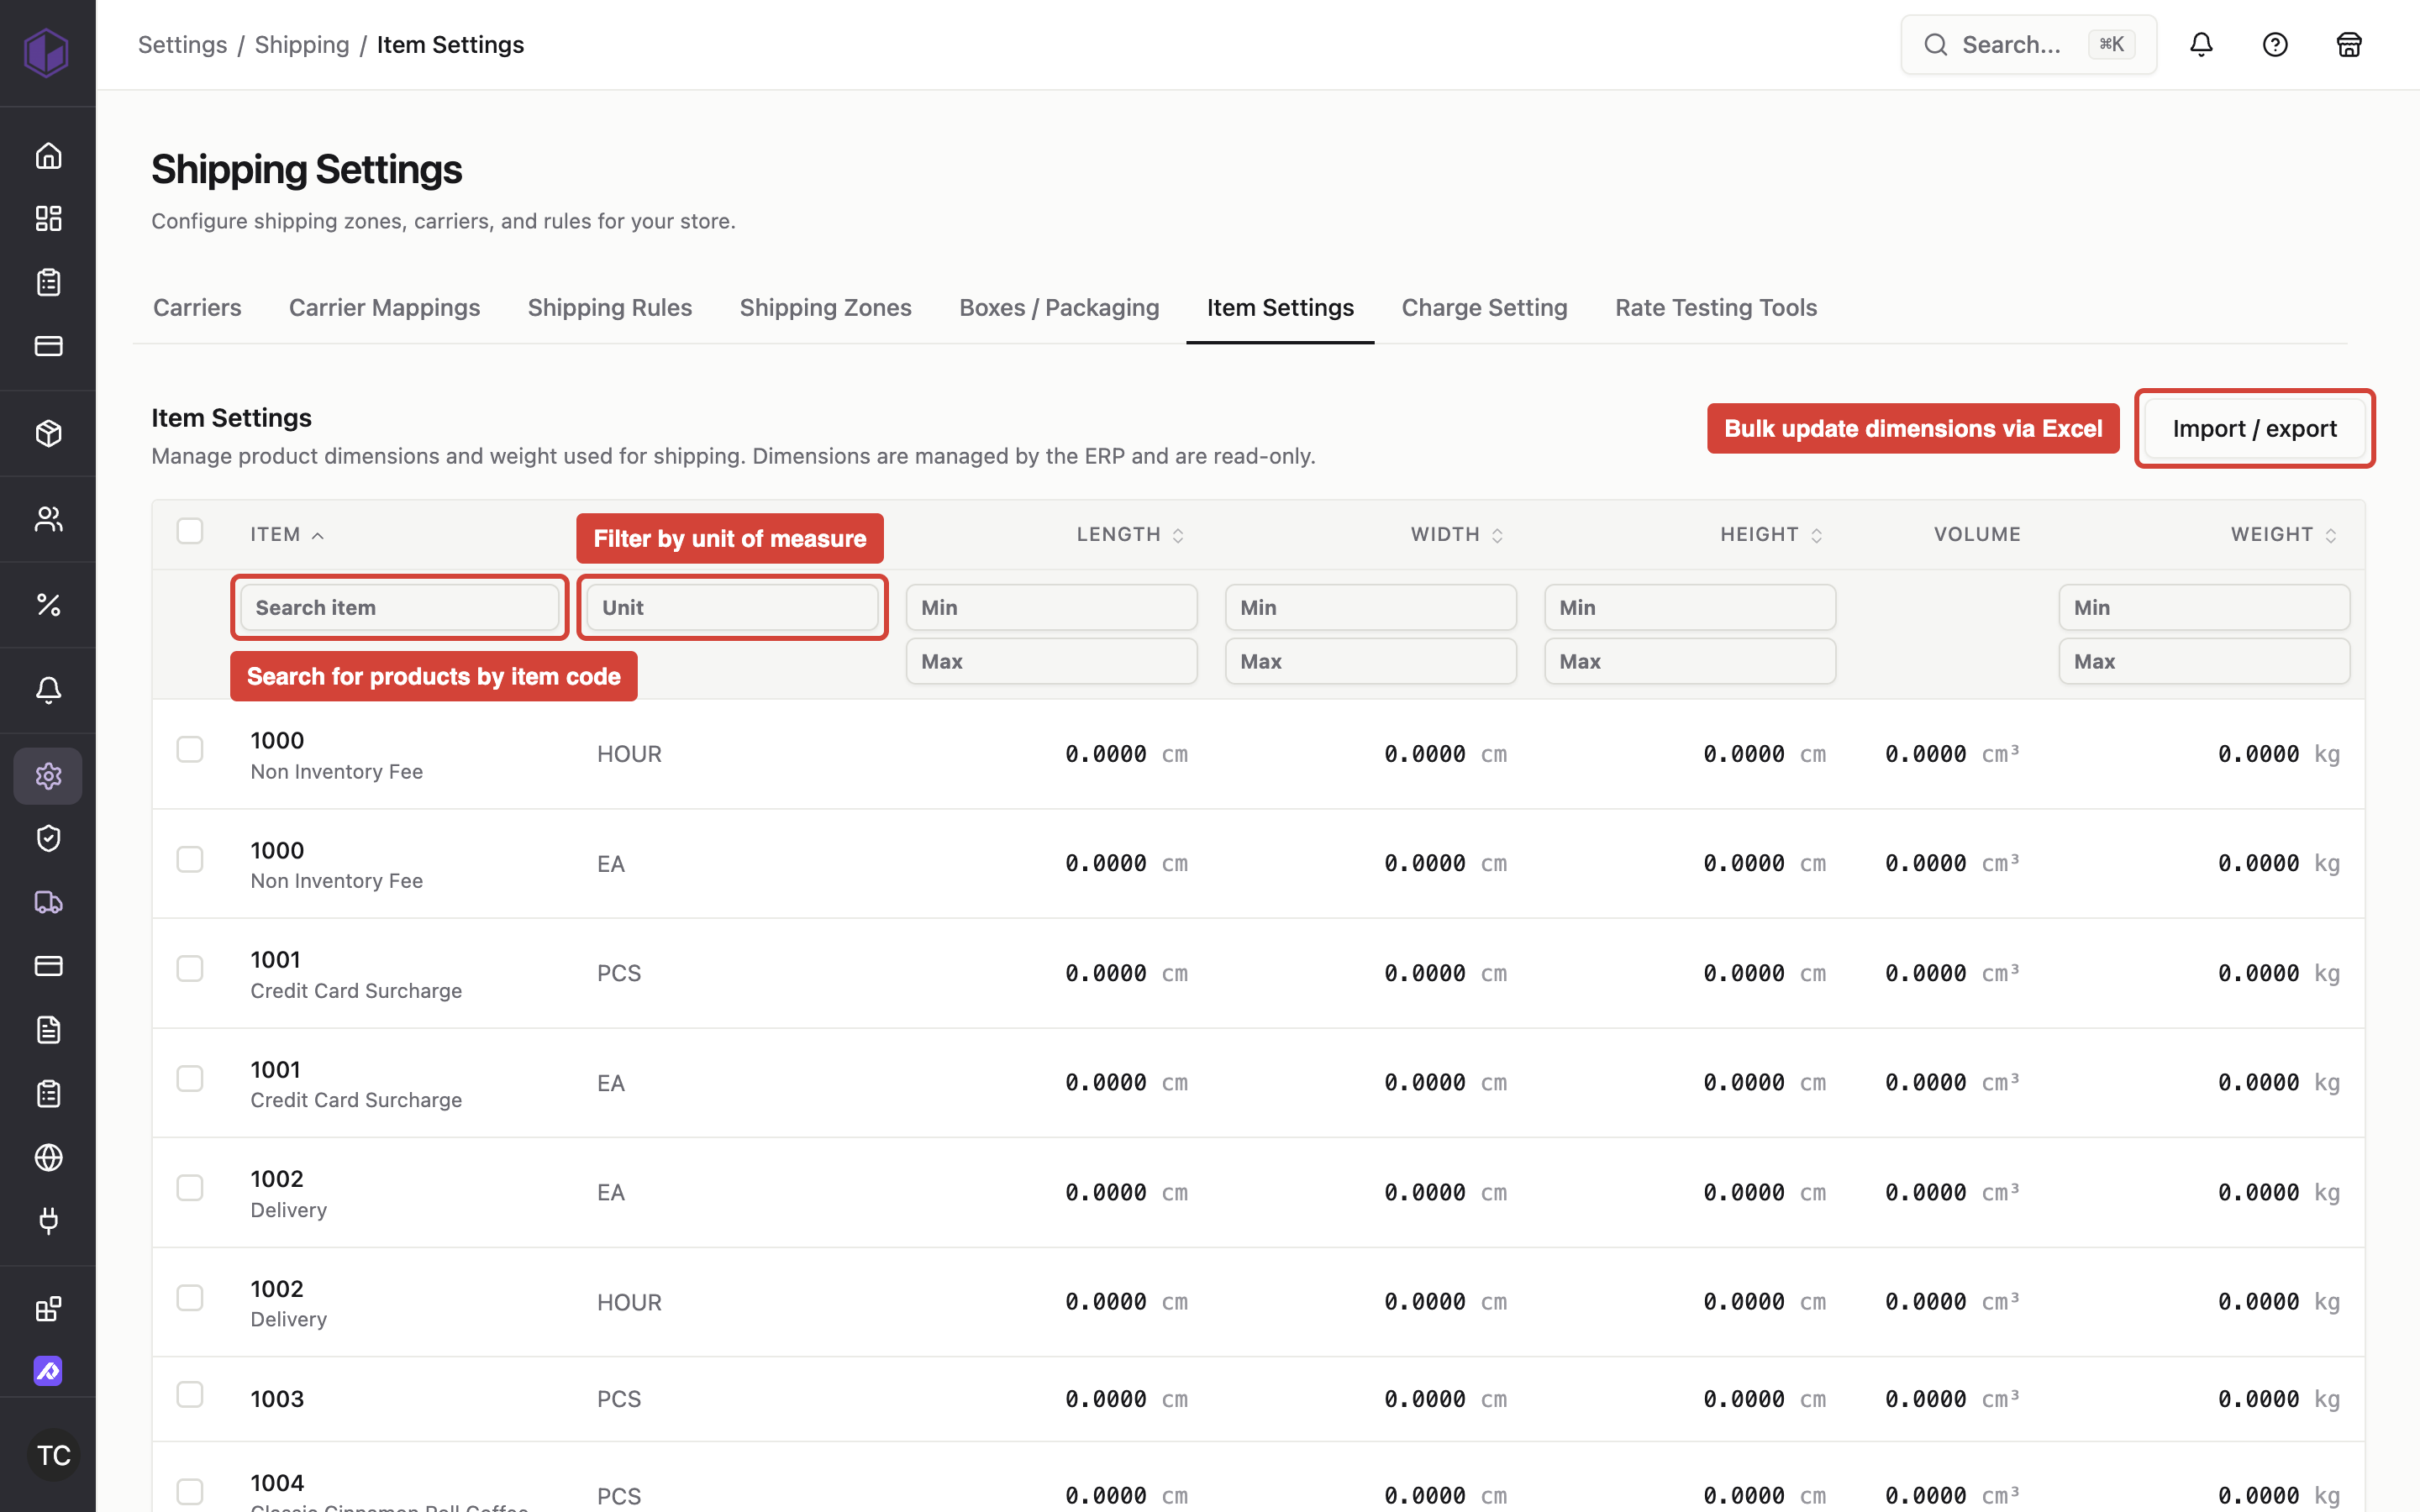Open the sidebar bell notifications icon
This screenshot has width=2420, height=1512.
pos(48,690)
